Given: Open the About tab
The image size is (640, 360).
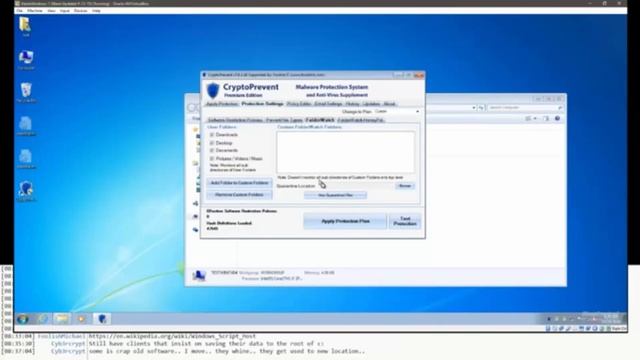Looking at the screenshot, I should [390, 104].
